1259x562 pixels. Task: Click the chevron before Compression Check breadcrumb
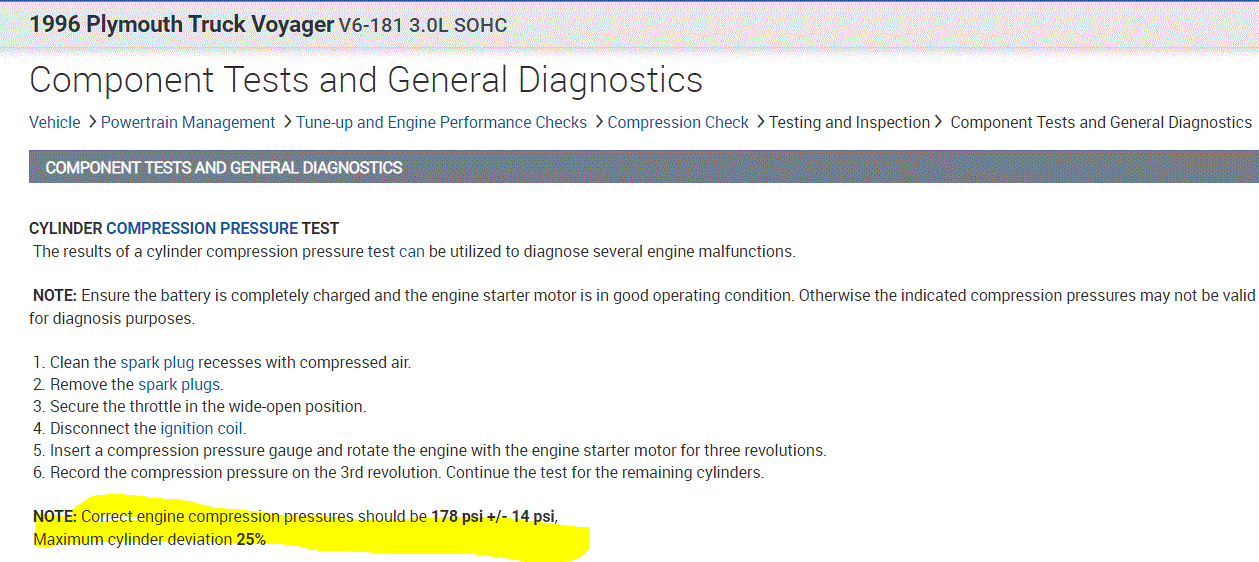598,122
